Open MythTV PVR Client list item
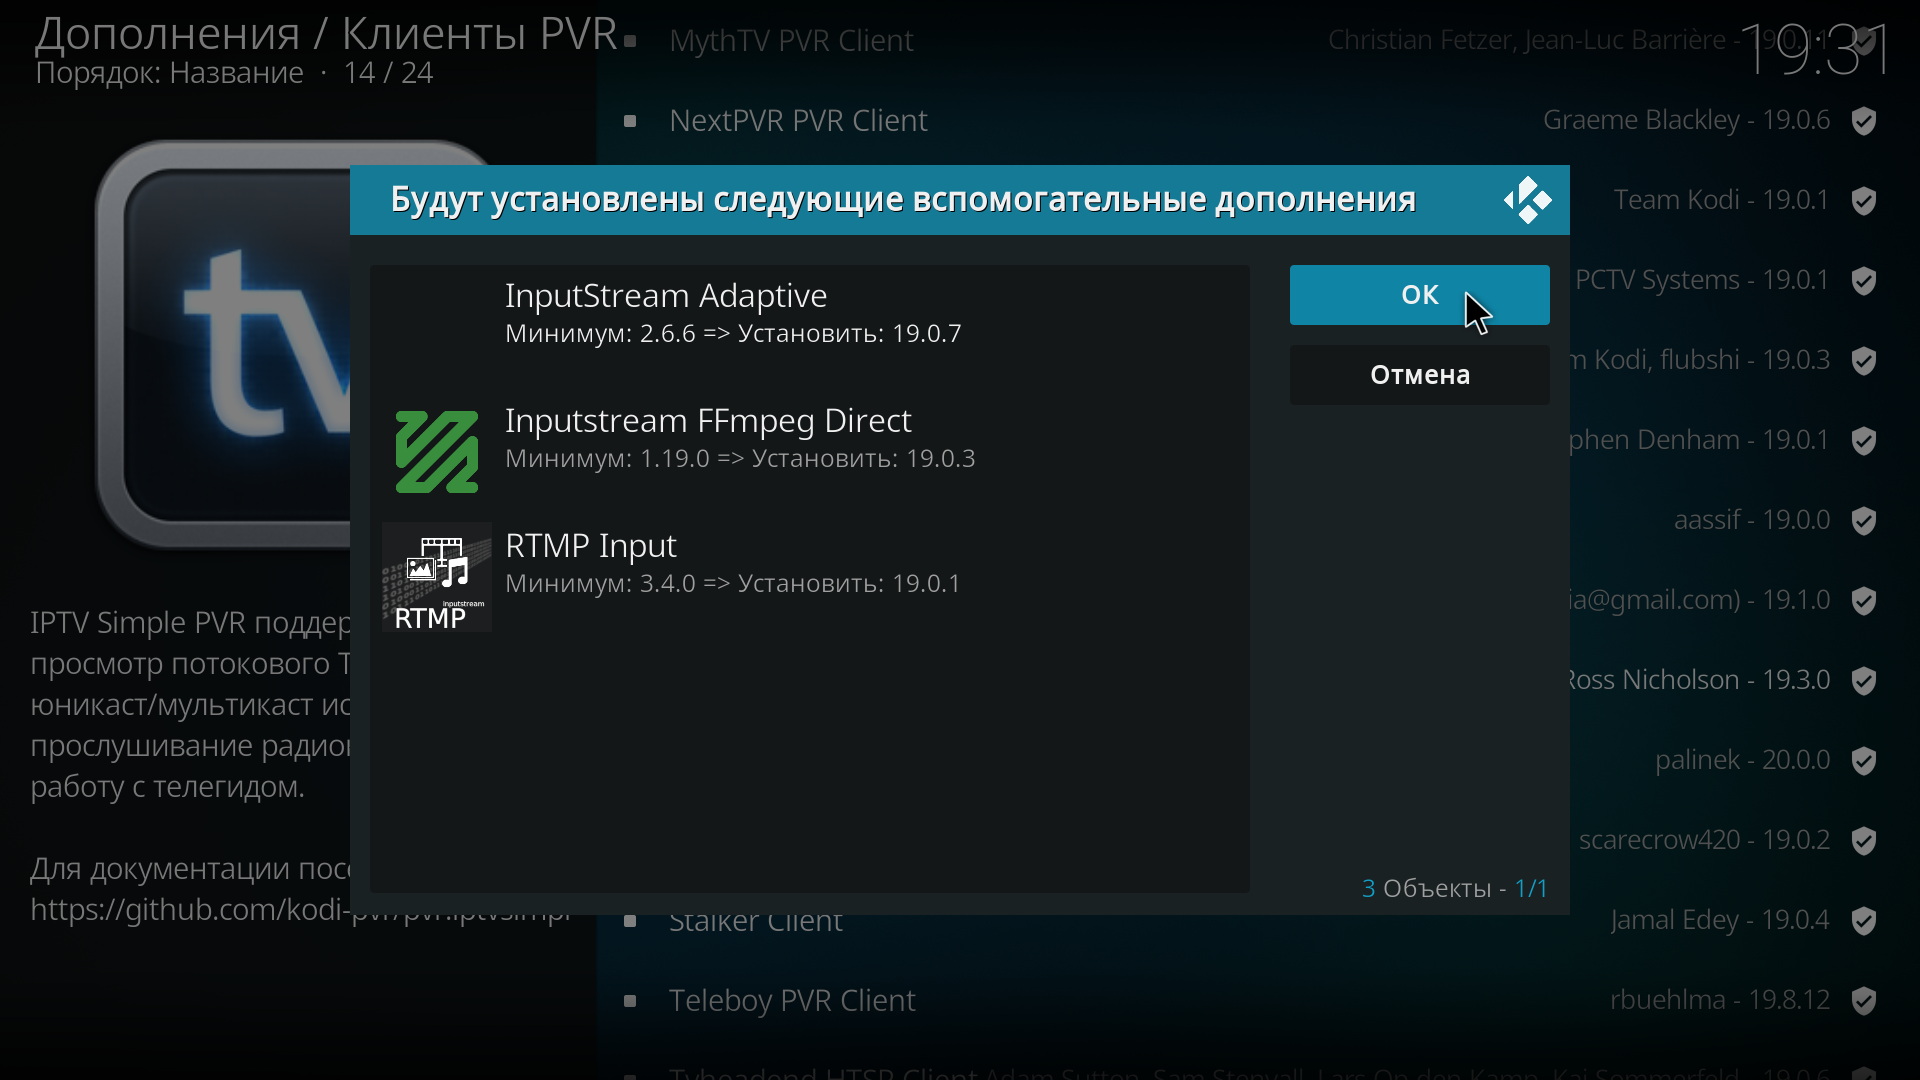This screenshot has height=1080, width=1920. [x=791, y=41]
